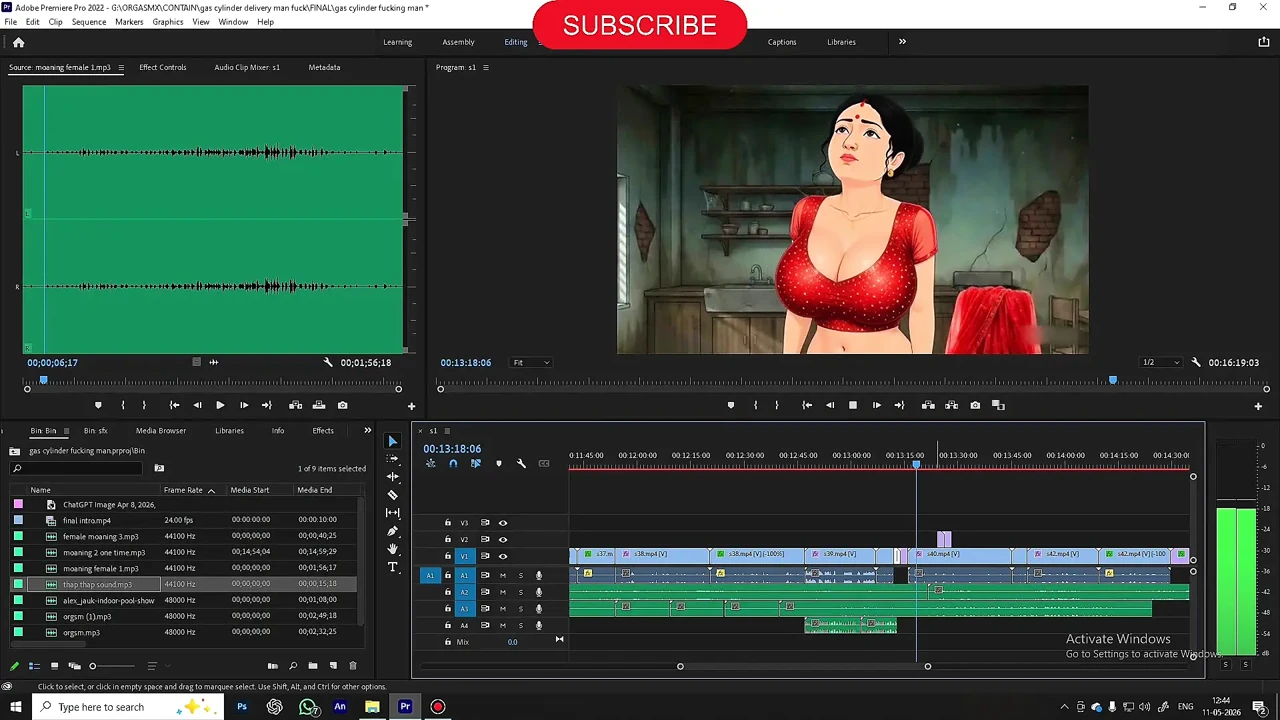The height and width of the screenshot is (720, 1280).
Task: Hide V1 track output eye
Action: click(x=503, y=556)
